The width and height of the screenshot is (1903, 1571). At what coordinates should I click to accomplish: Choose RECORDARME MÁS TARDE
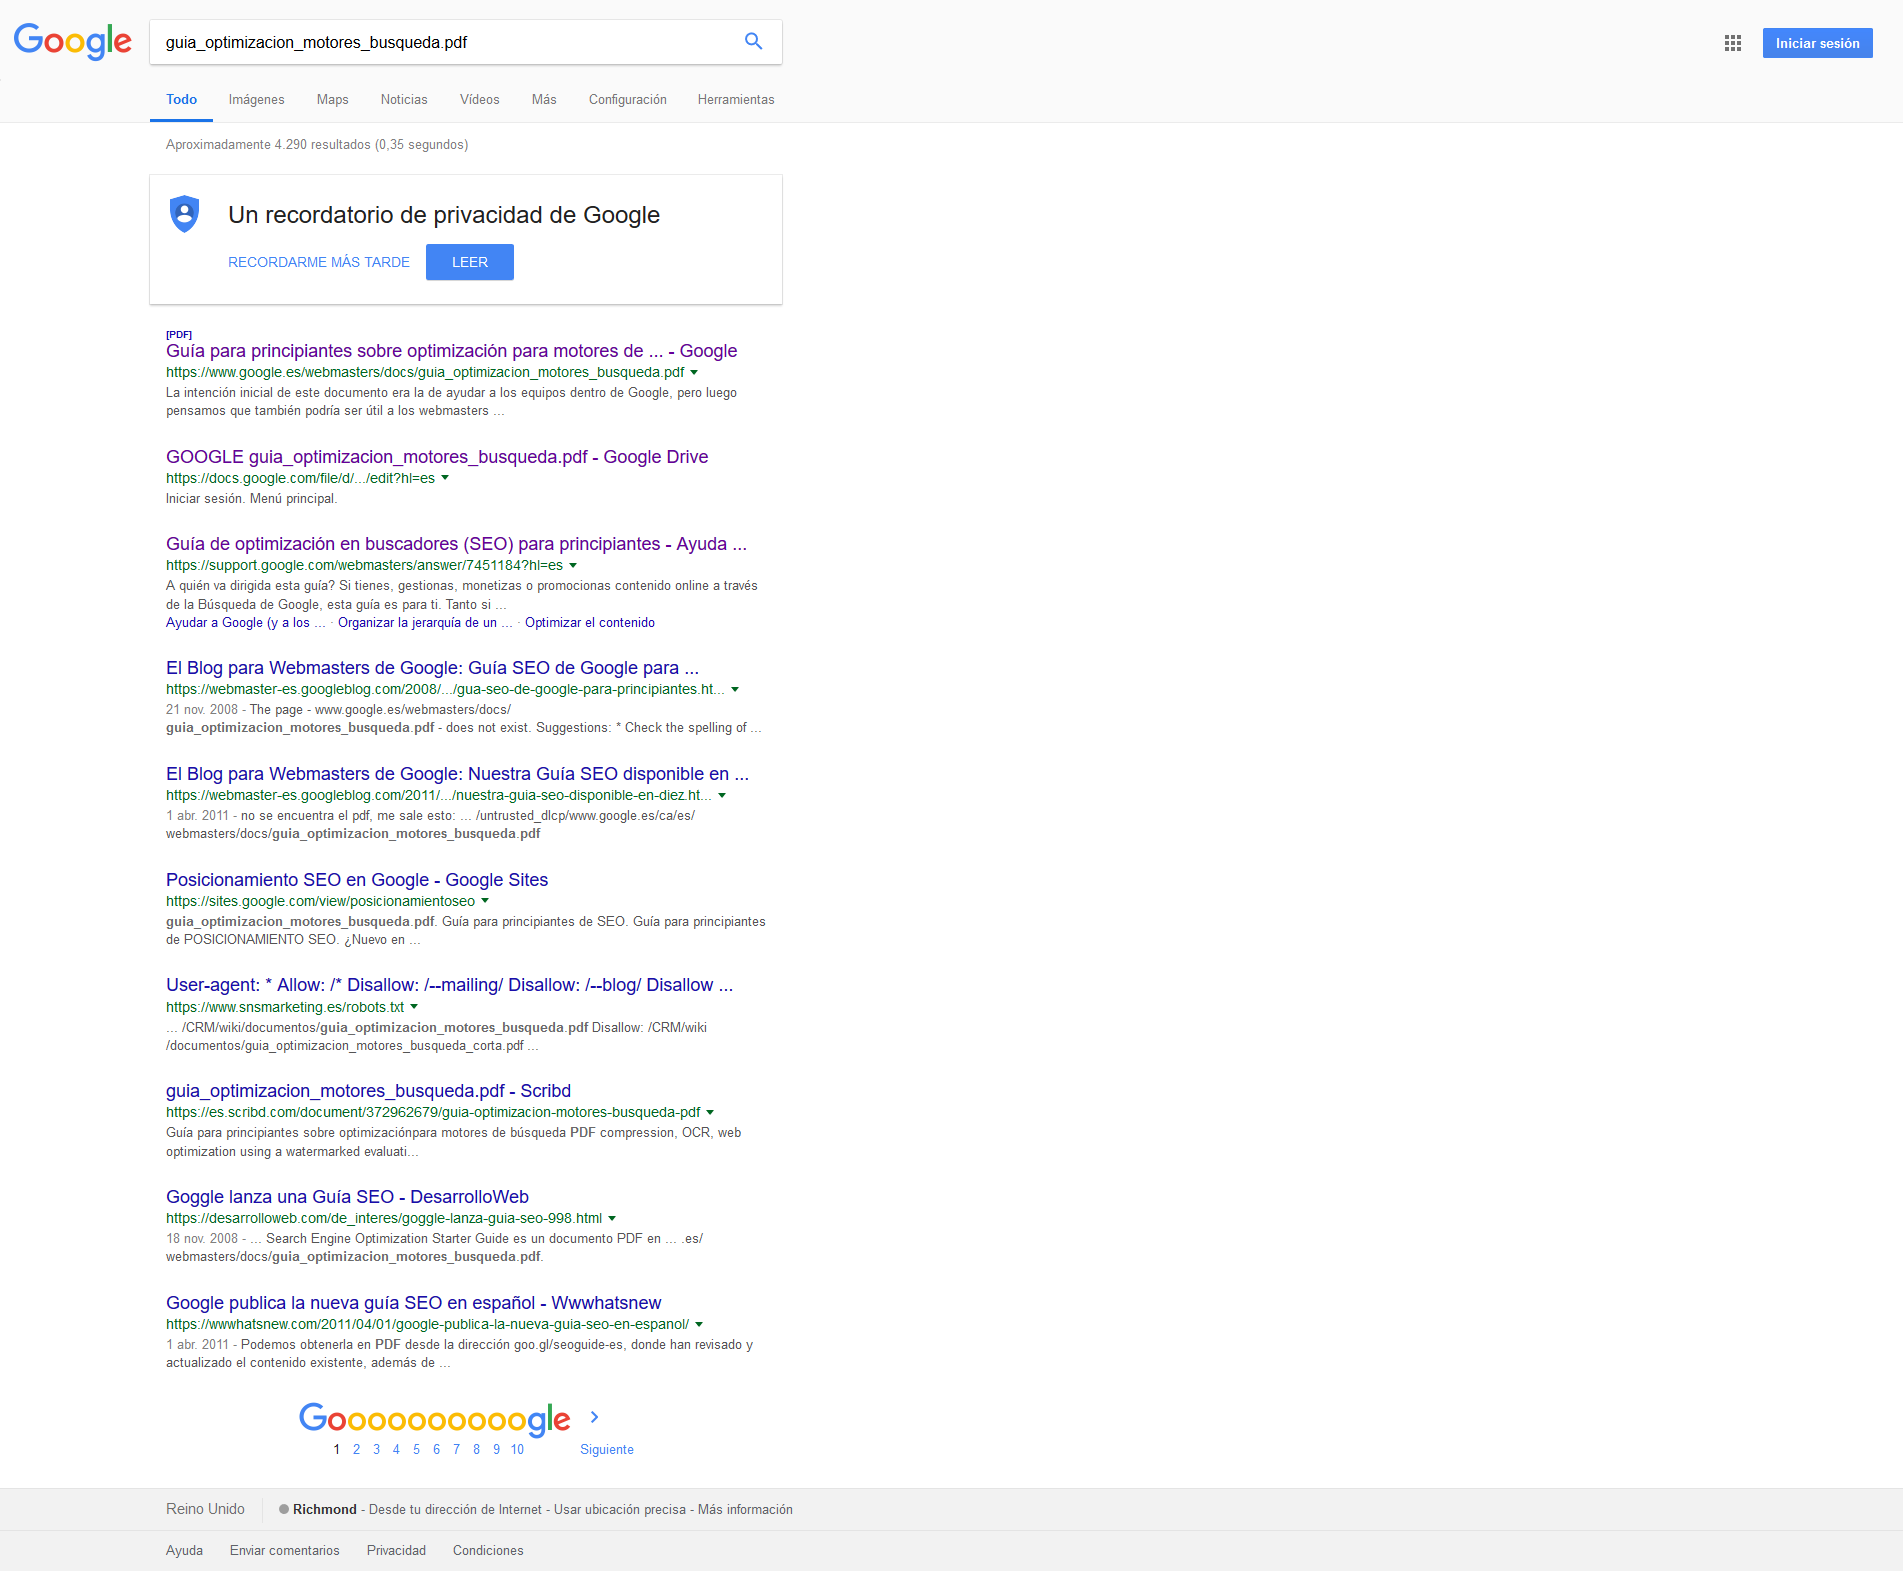pos(319,262)
